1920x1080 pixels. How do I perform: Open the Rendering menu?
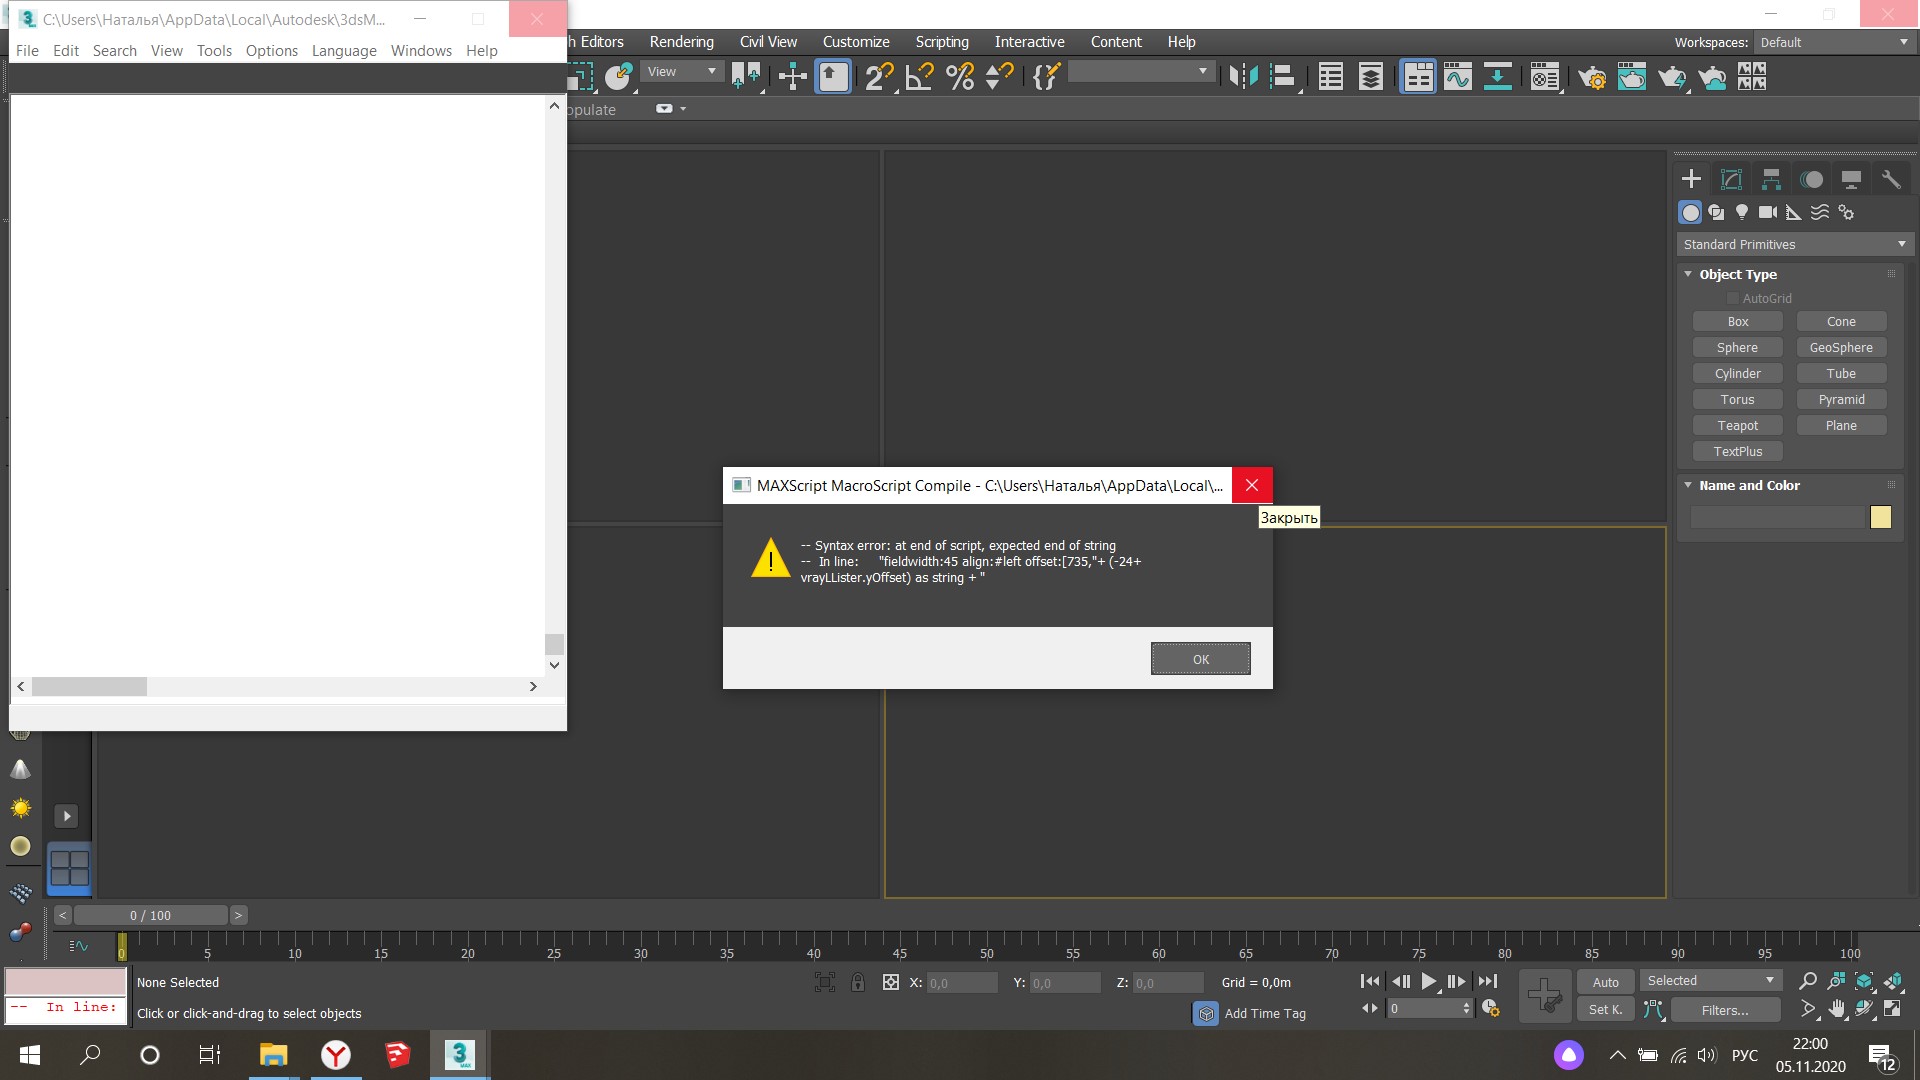682,42
